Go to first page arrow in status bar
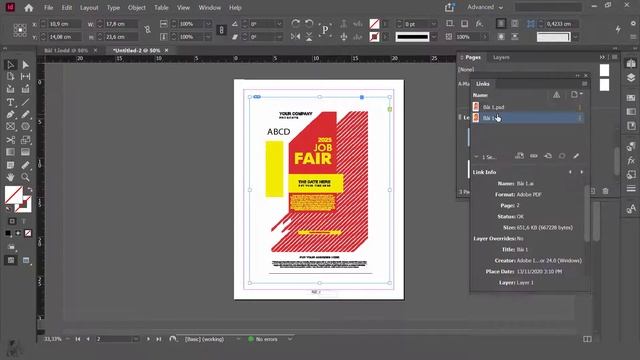The image size is (640, 360). 78,339
